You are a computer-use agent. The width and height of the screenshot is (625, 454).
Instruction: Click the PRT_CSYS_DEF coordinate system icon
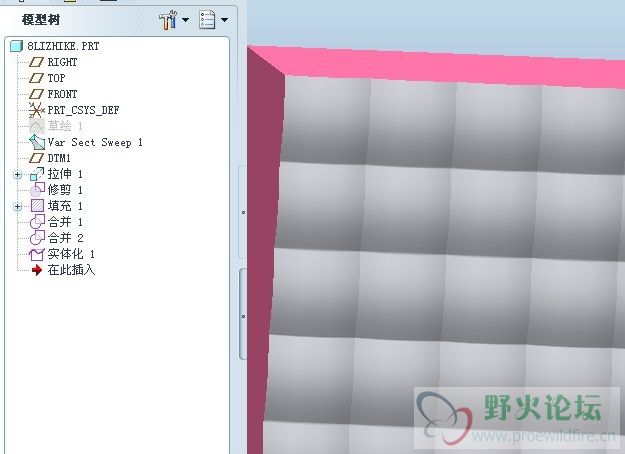click(36, 110)
